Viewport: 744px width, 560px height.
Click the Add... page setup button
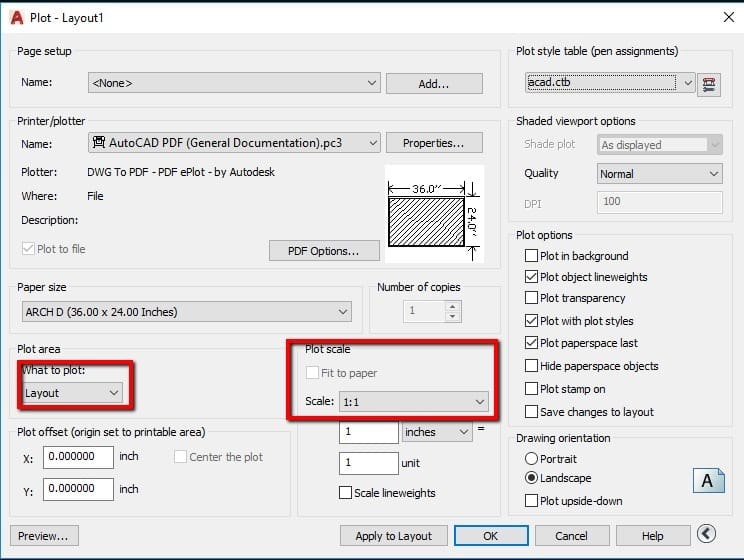click(x=434, y=84)
